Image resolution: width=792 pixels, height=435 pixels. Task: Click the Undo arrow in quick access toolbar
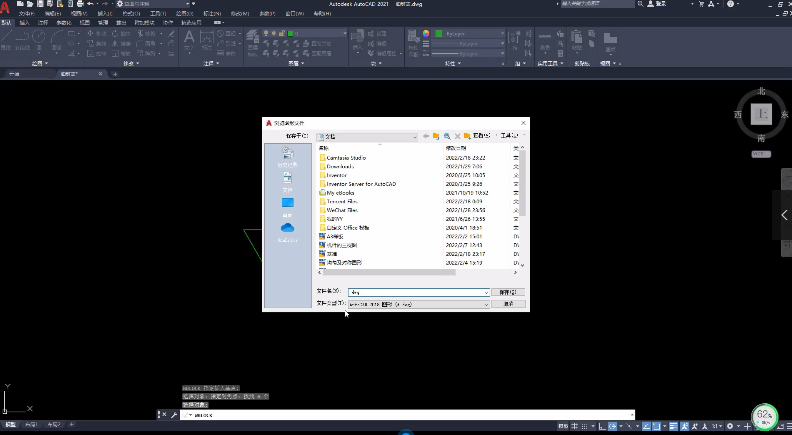(x=90, y=4)
